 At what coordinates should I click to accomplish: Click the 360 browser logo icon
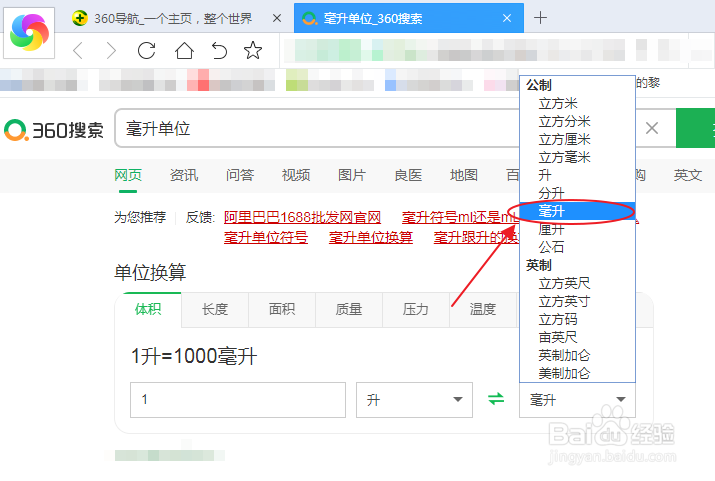tap(29, 32)
